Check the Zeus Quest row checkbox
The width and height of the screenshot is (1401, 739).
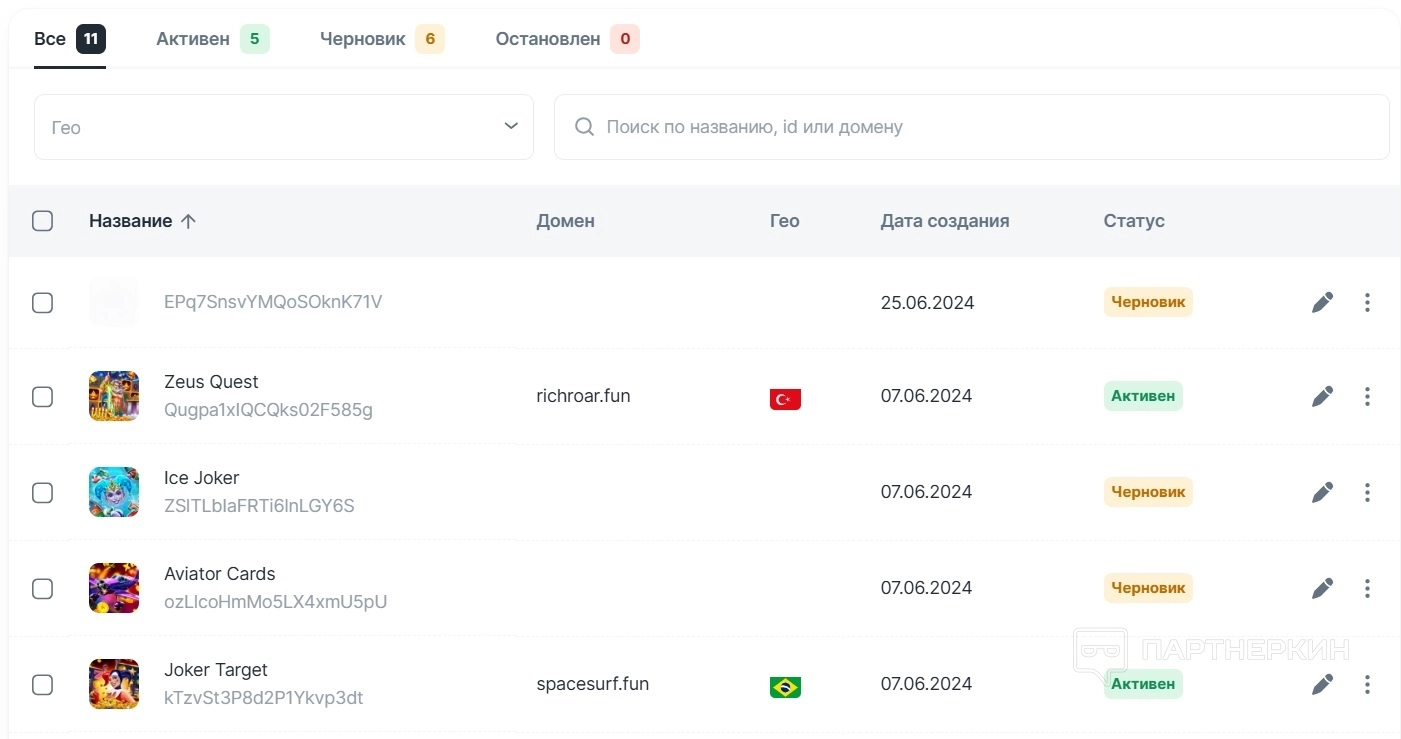pos(42,397)
